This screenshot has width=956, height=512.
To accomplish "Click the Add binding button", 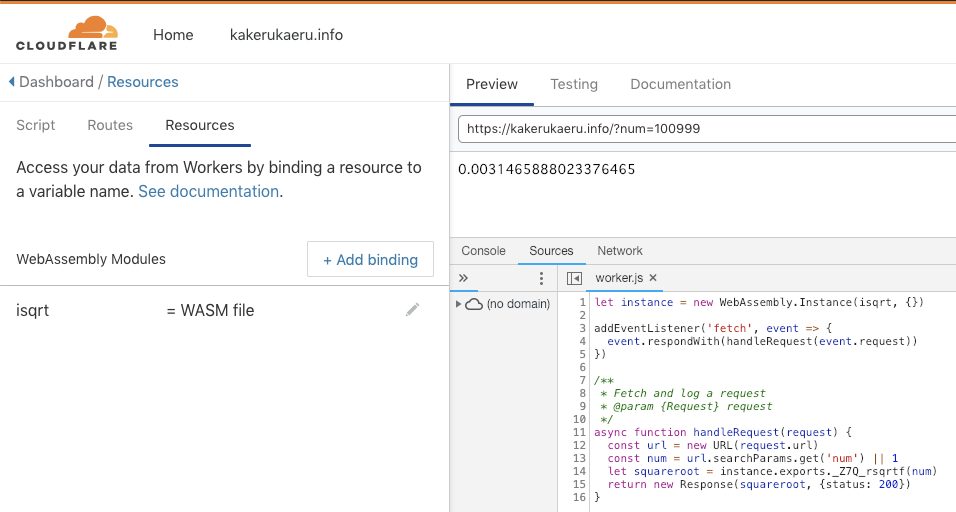I will pyautogui.click(x=370, y=260).
